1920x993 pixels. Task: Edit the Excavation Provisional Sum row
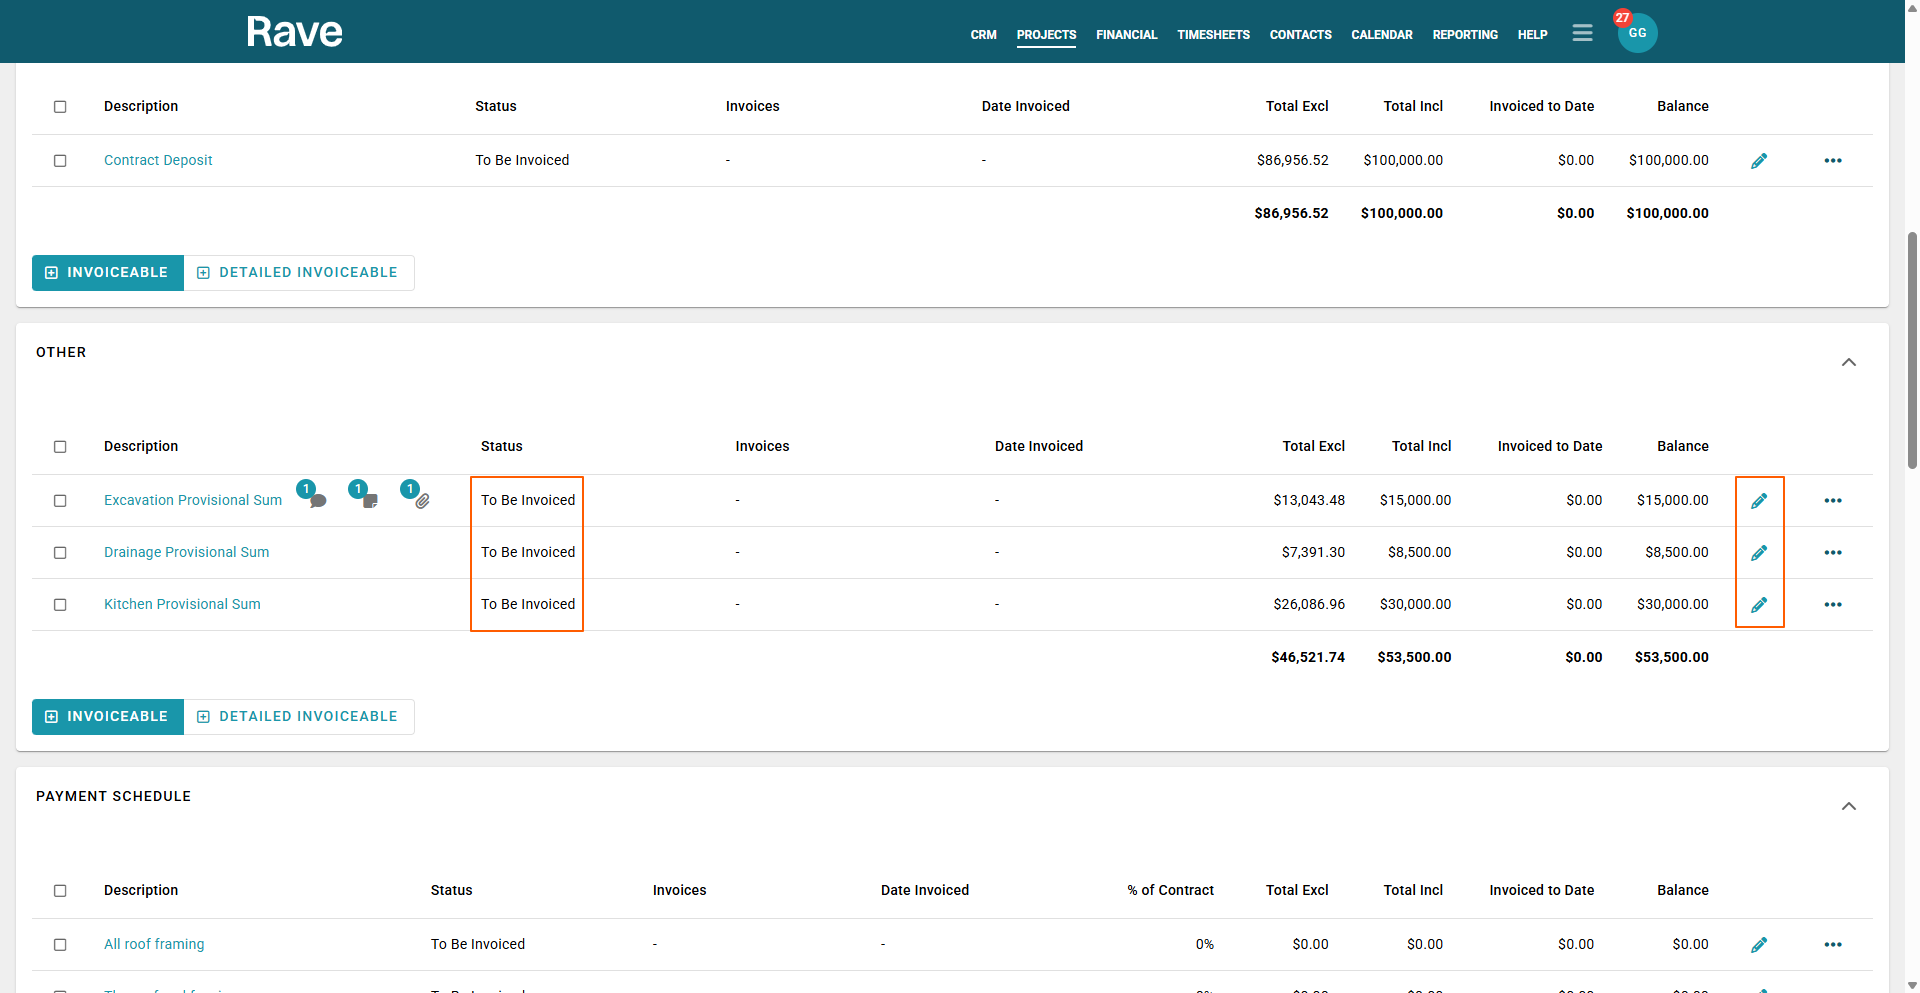coord(1759,501)
